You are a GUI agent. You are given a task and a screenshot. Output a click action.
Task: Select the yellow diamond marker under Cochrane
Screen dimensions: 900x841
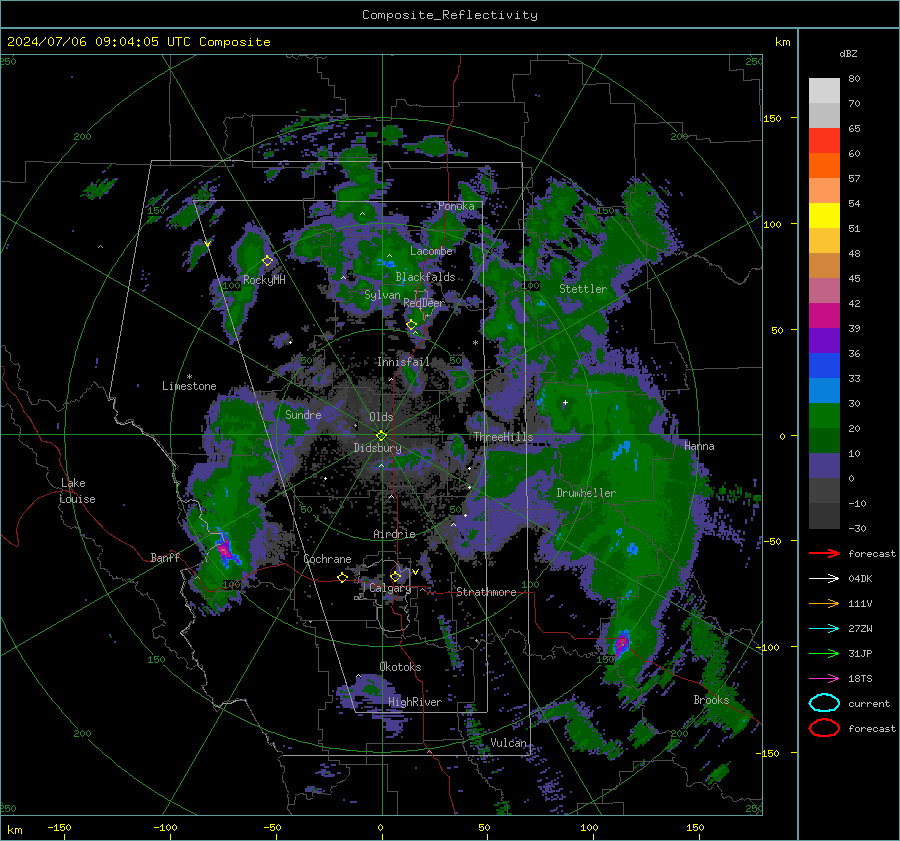(x=342, y=577)
